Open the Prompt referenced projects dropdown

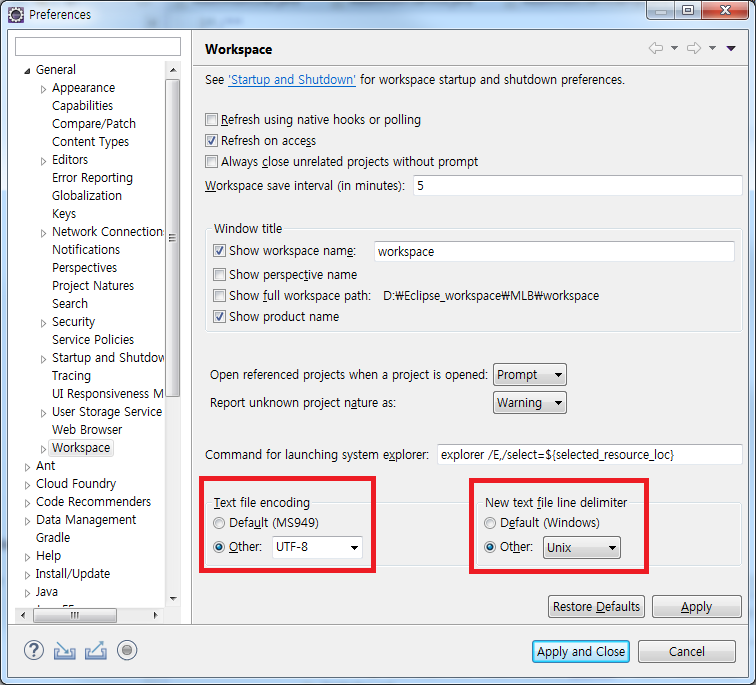click(530, 375)
